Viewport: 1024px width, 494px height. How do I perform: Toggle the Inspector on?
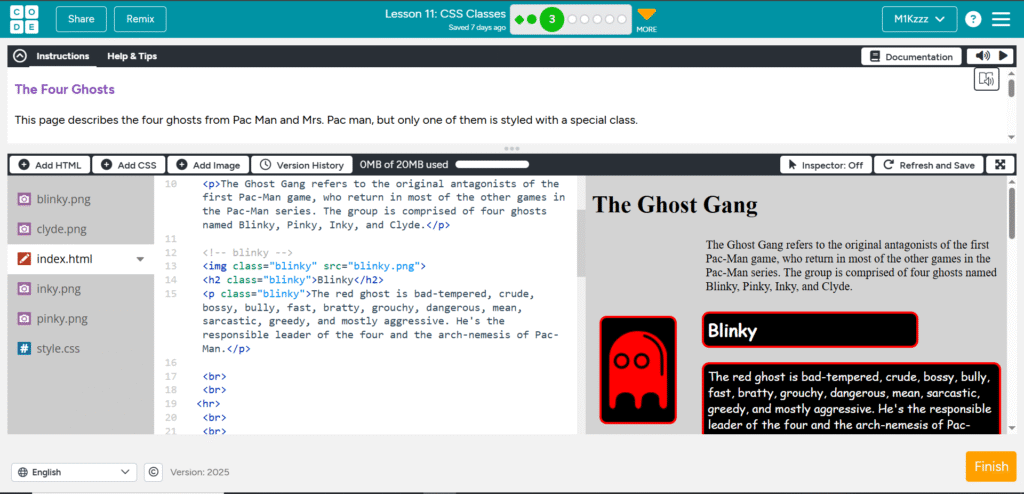click(x=825, y=165)
